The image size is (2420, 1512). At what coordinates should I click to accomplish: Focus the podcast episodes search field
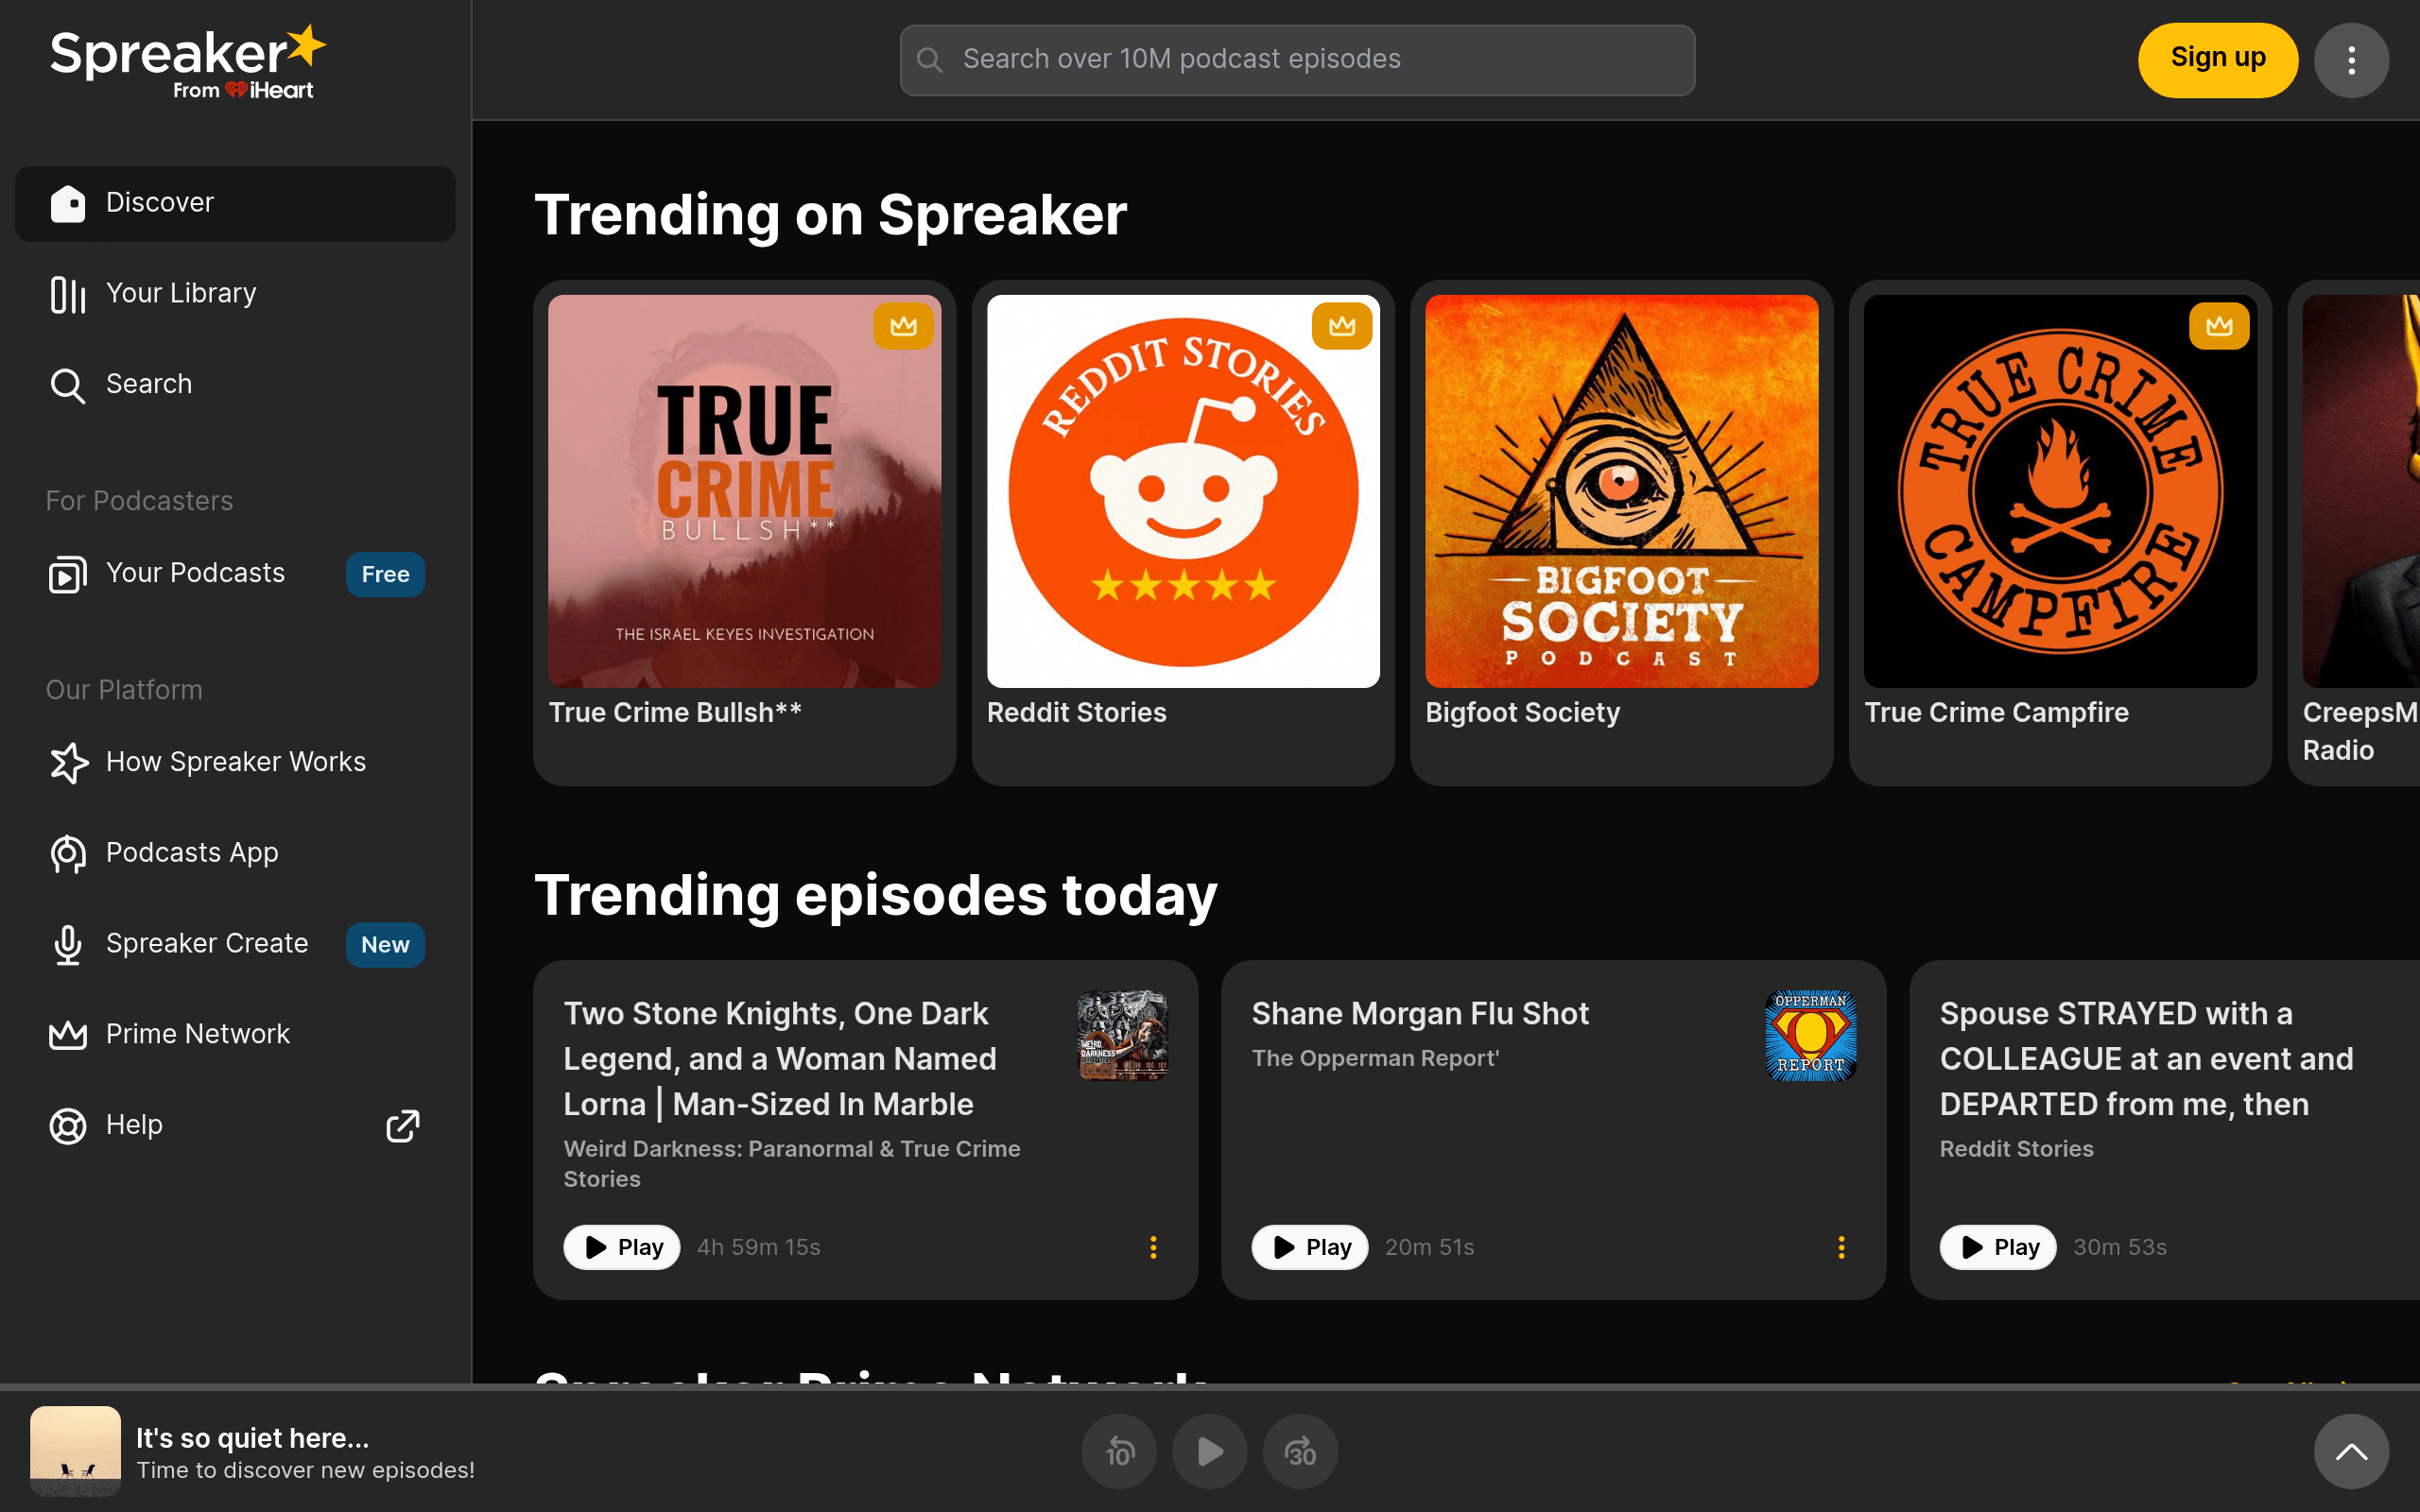1297,60
